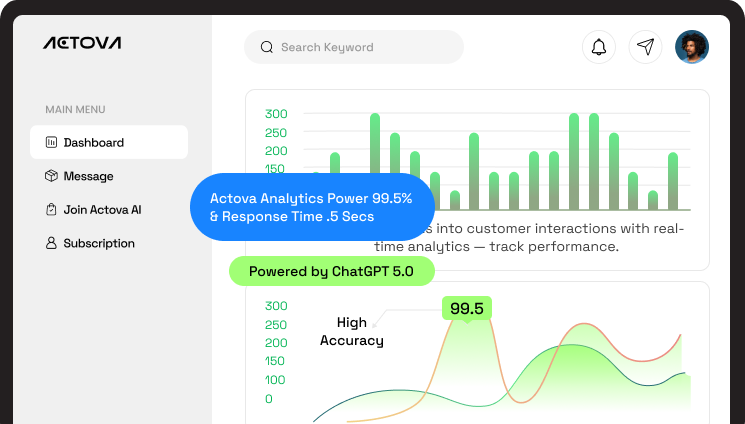Select Message in the main menu
745x424 pixels.
point(88,176)
